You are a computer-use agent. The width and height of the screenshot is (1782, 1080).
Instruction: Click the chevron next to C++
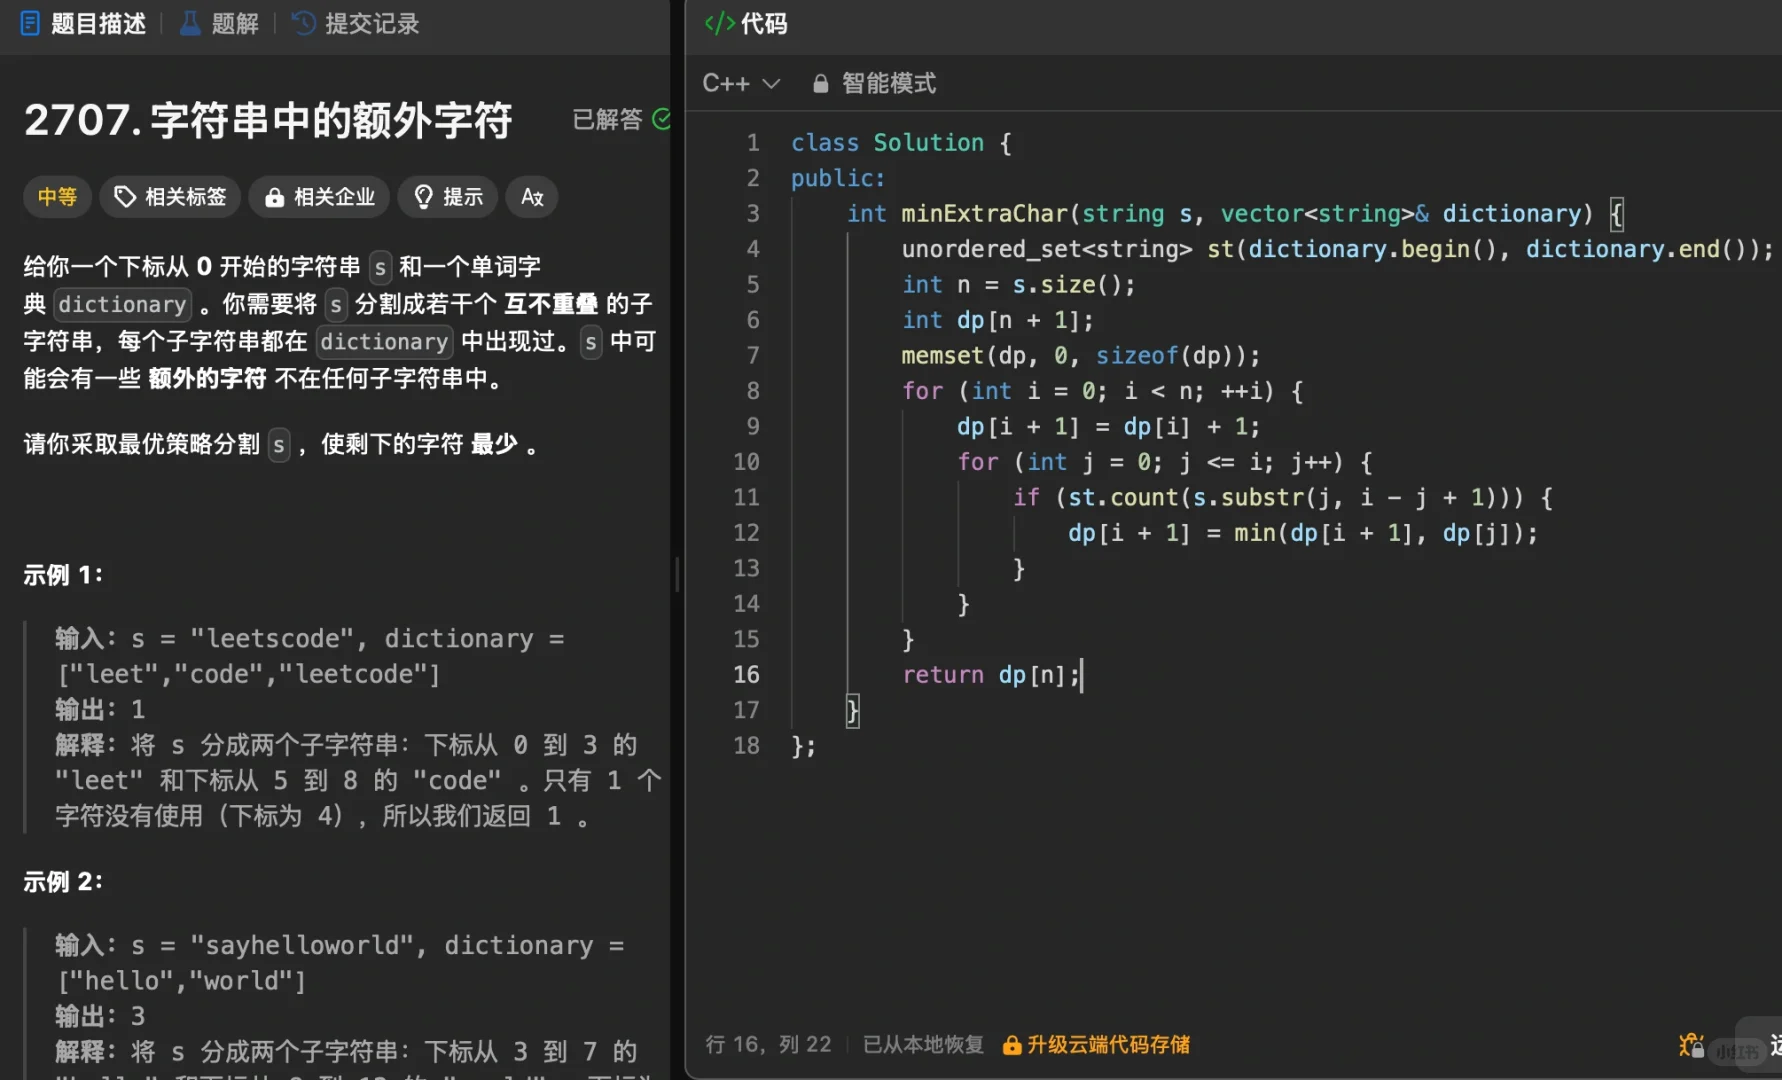click(x=771, y=84)
